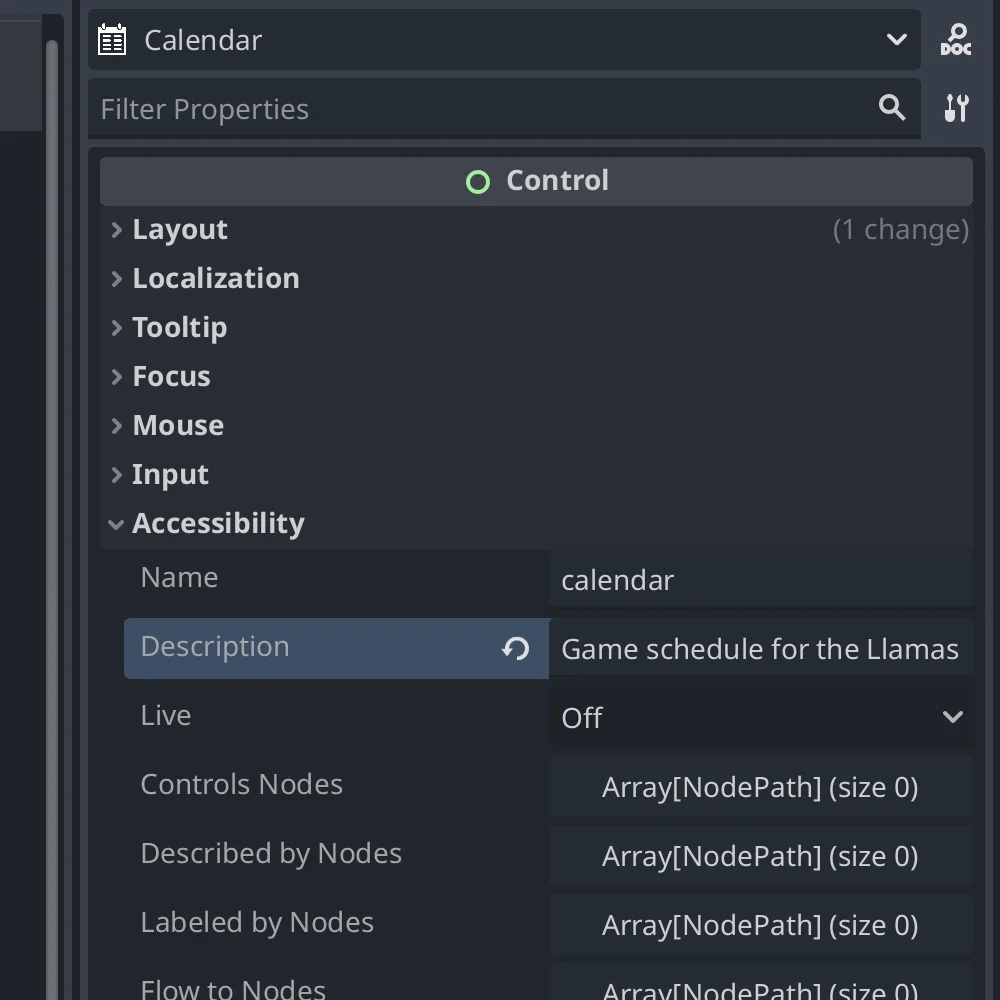Image resolution: width=1000 pixels, height=1000 pixels.
Task: Click the Filter Properties input field
Action: pyautogui.click(x=400, y=108)
